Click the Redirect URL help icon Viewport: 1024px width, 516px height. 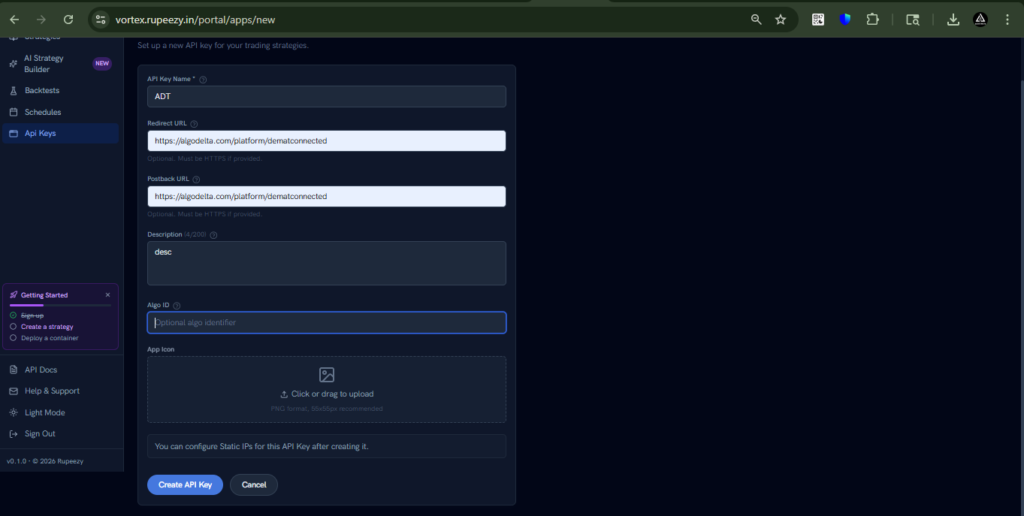(x=194, y=124)
